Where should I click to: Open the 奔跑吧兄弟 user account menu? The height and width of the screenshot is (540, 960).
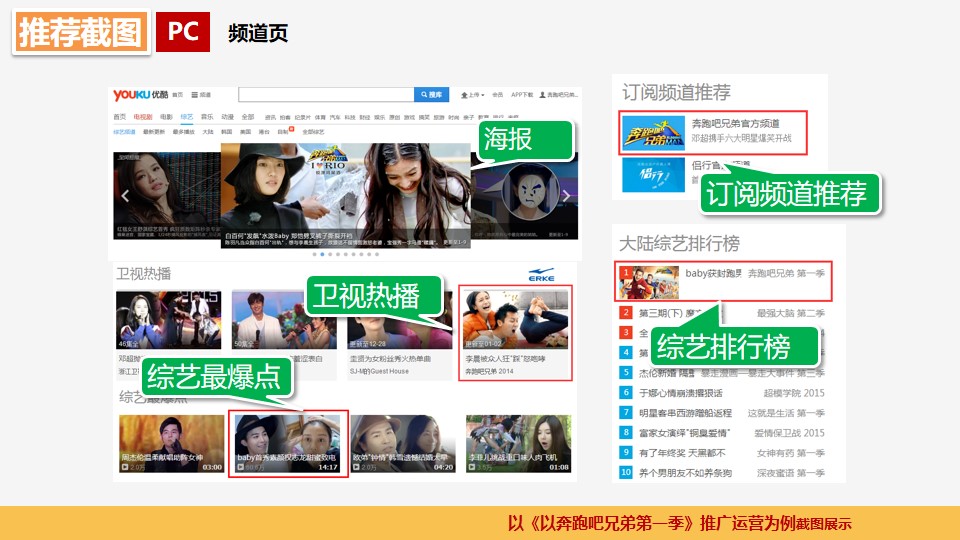tap(558, 95)
